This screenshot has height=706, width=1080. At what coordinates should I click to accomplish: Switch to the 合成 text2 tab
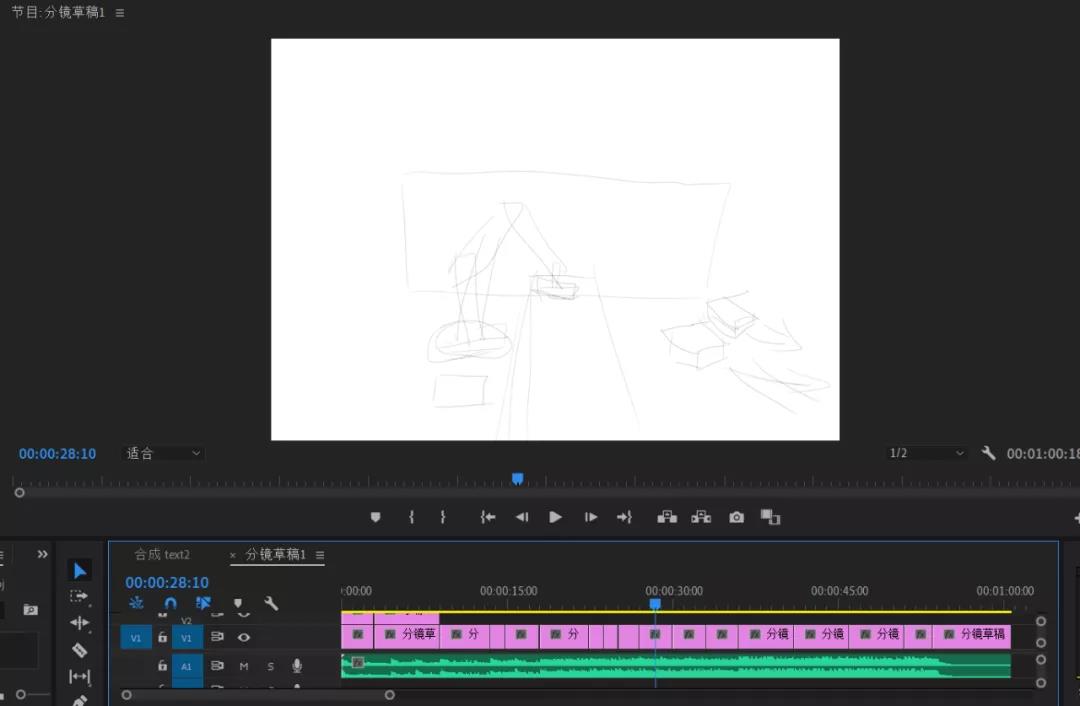pos(162,554)
